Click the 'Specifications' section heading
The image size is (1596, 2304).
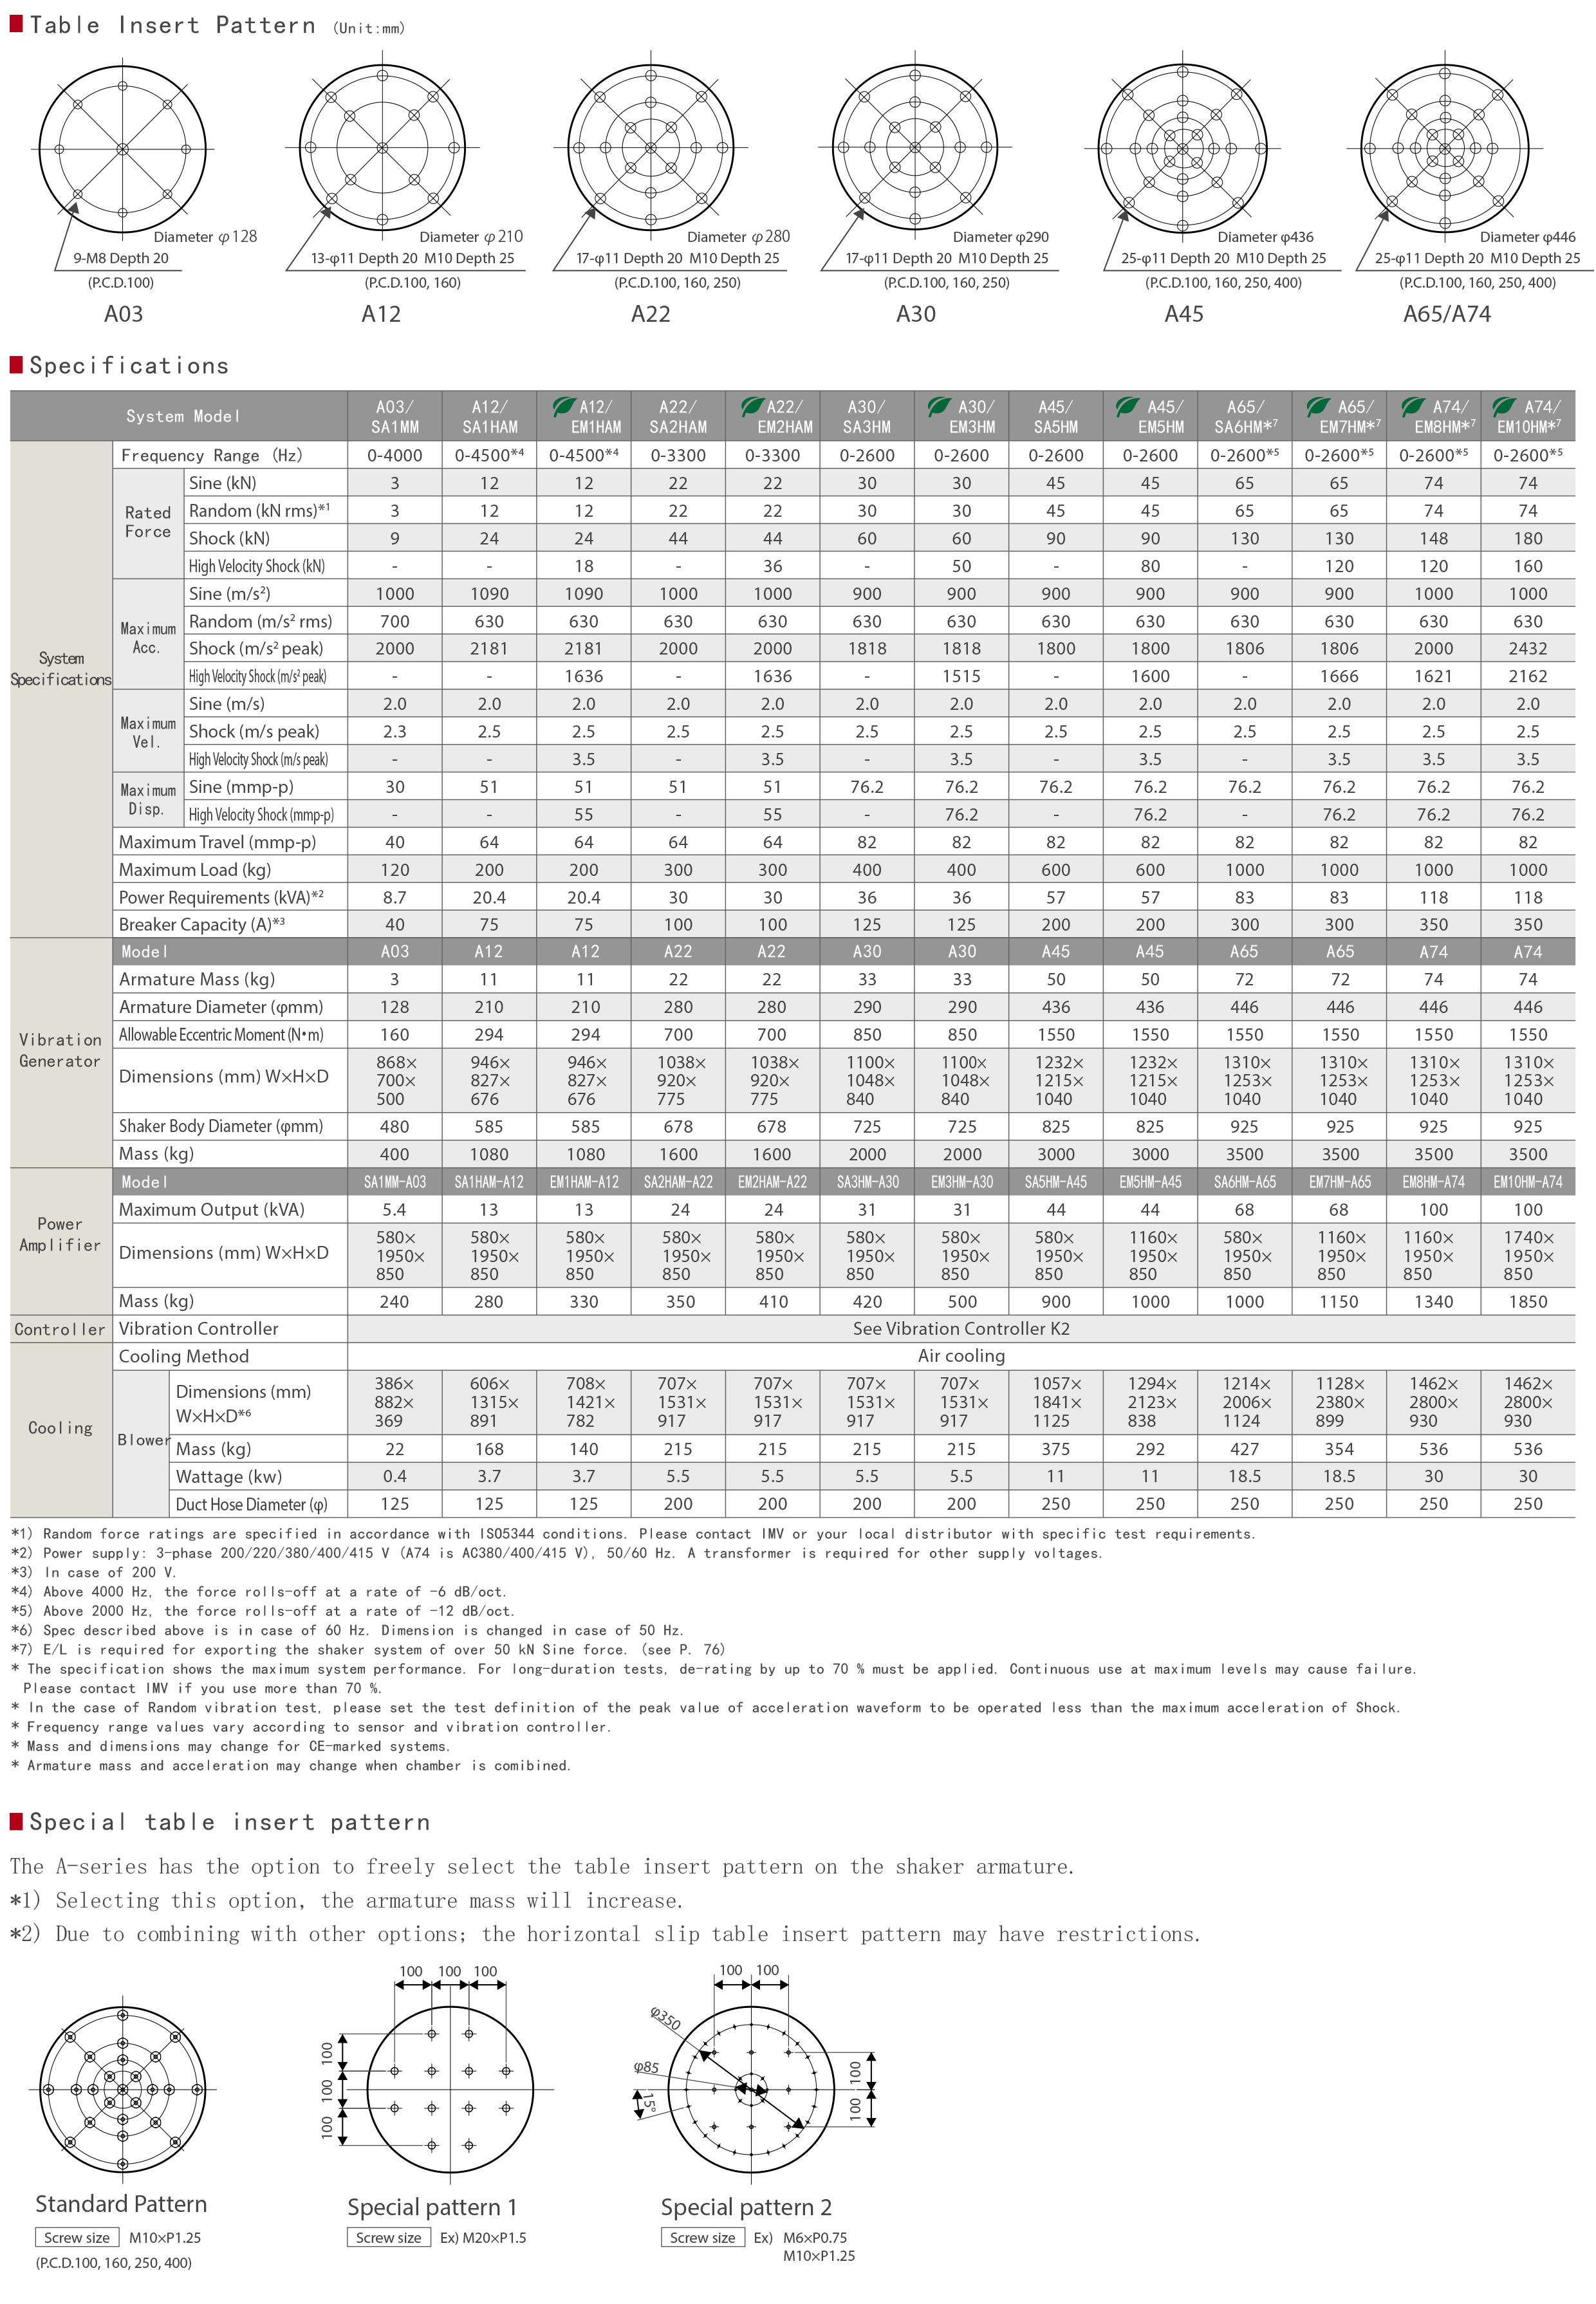[129, 365]
